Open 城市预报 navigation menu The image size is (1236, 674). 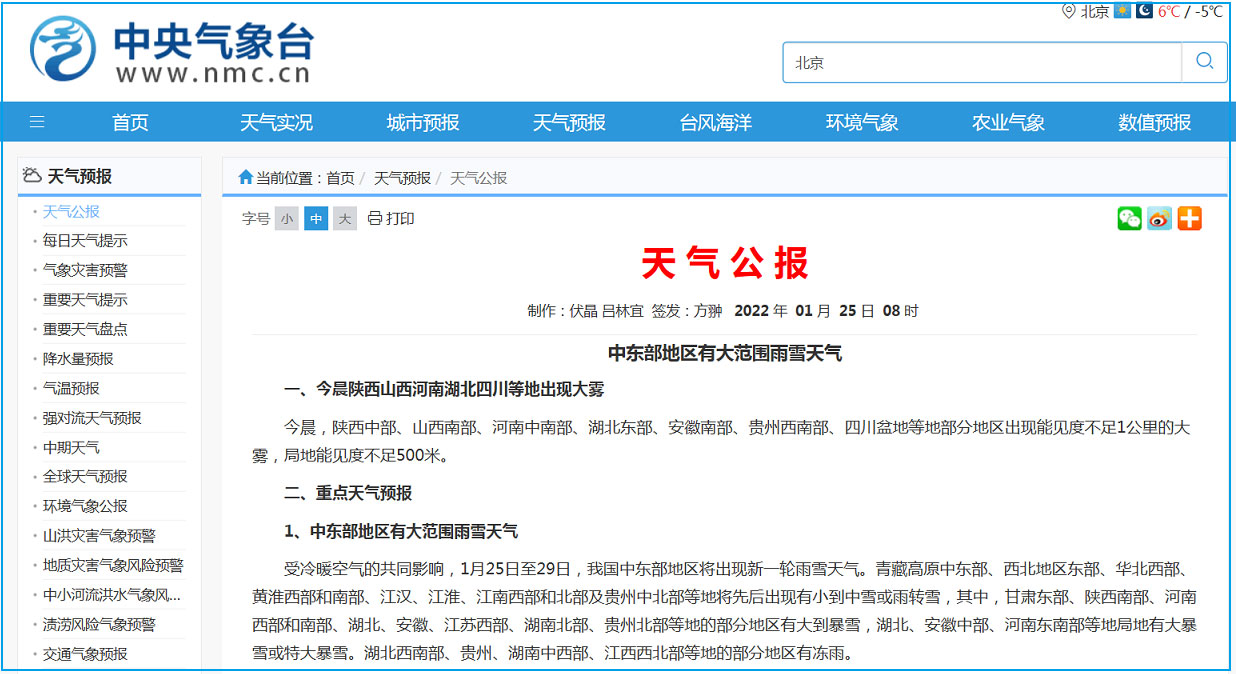tap(423, 122)
